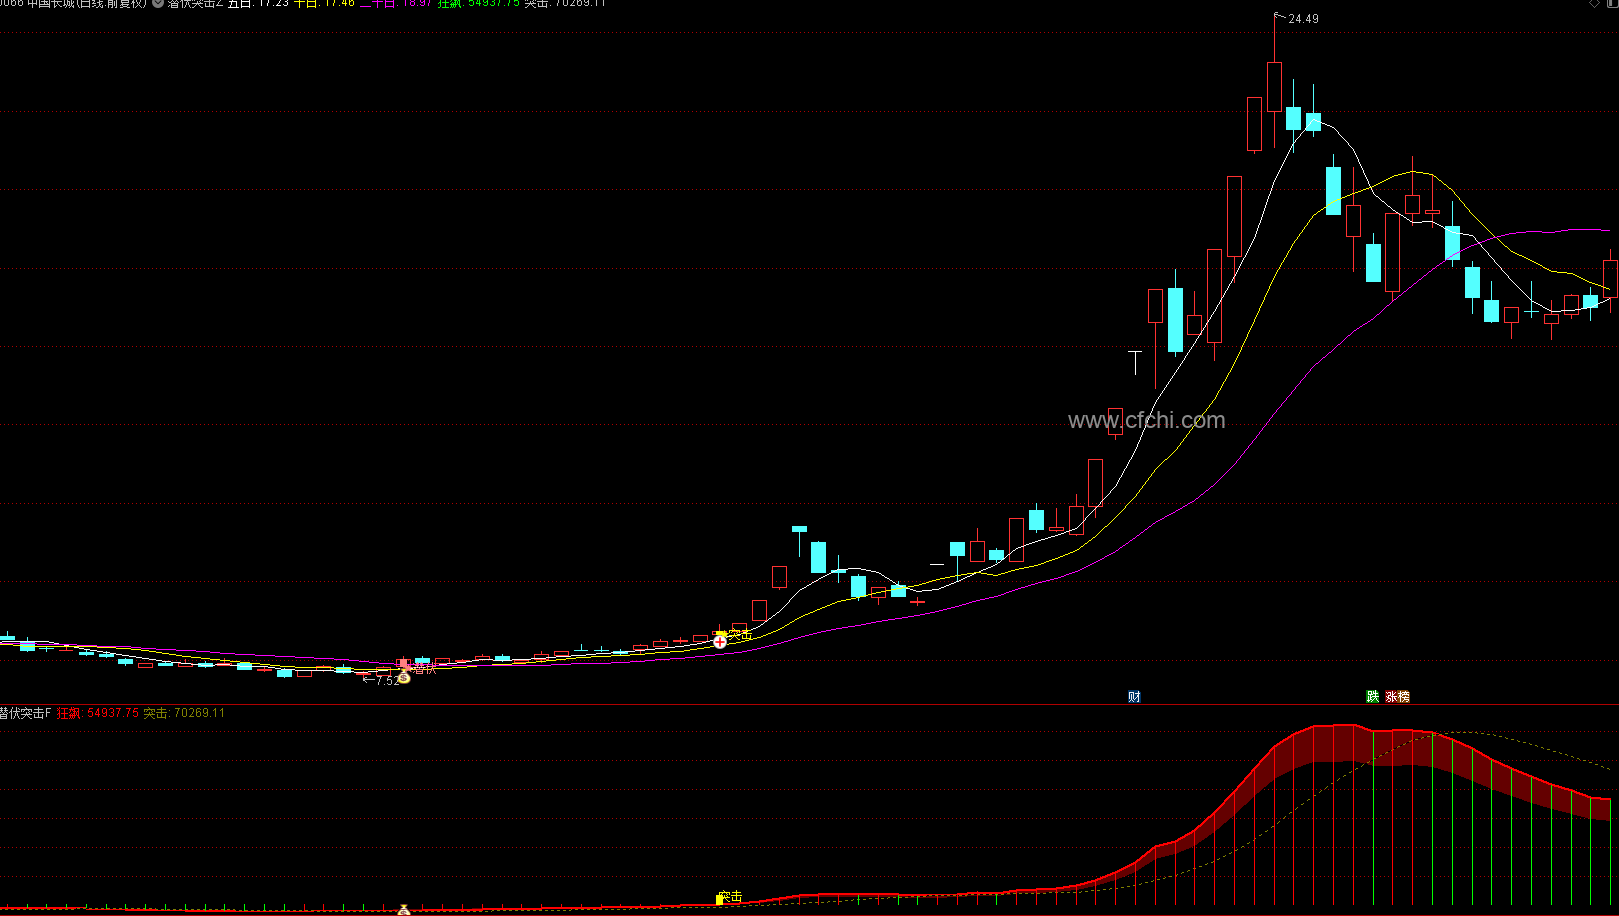The width and height of the screenshot is (1619, 916).
Task: Click the blue 财 info tag
Action: [x=1134, y=697]
